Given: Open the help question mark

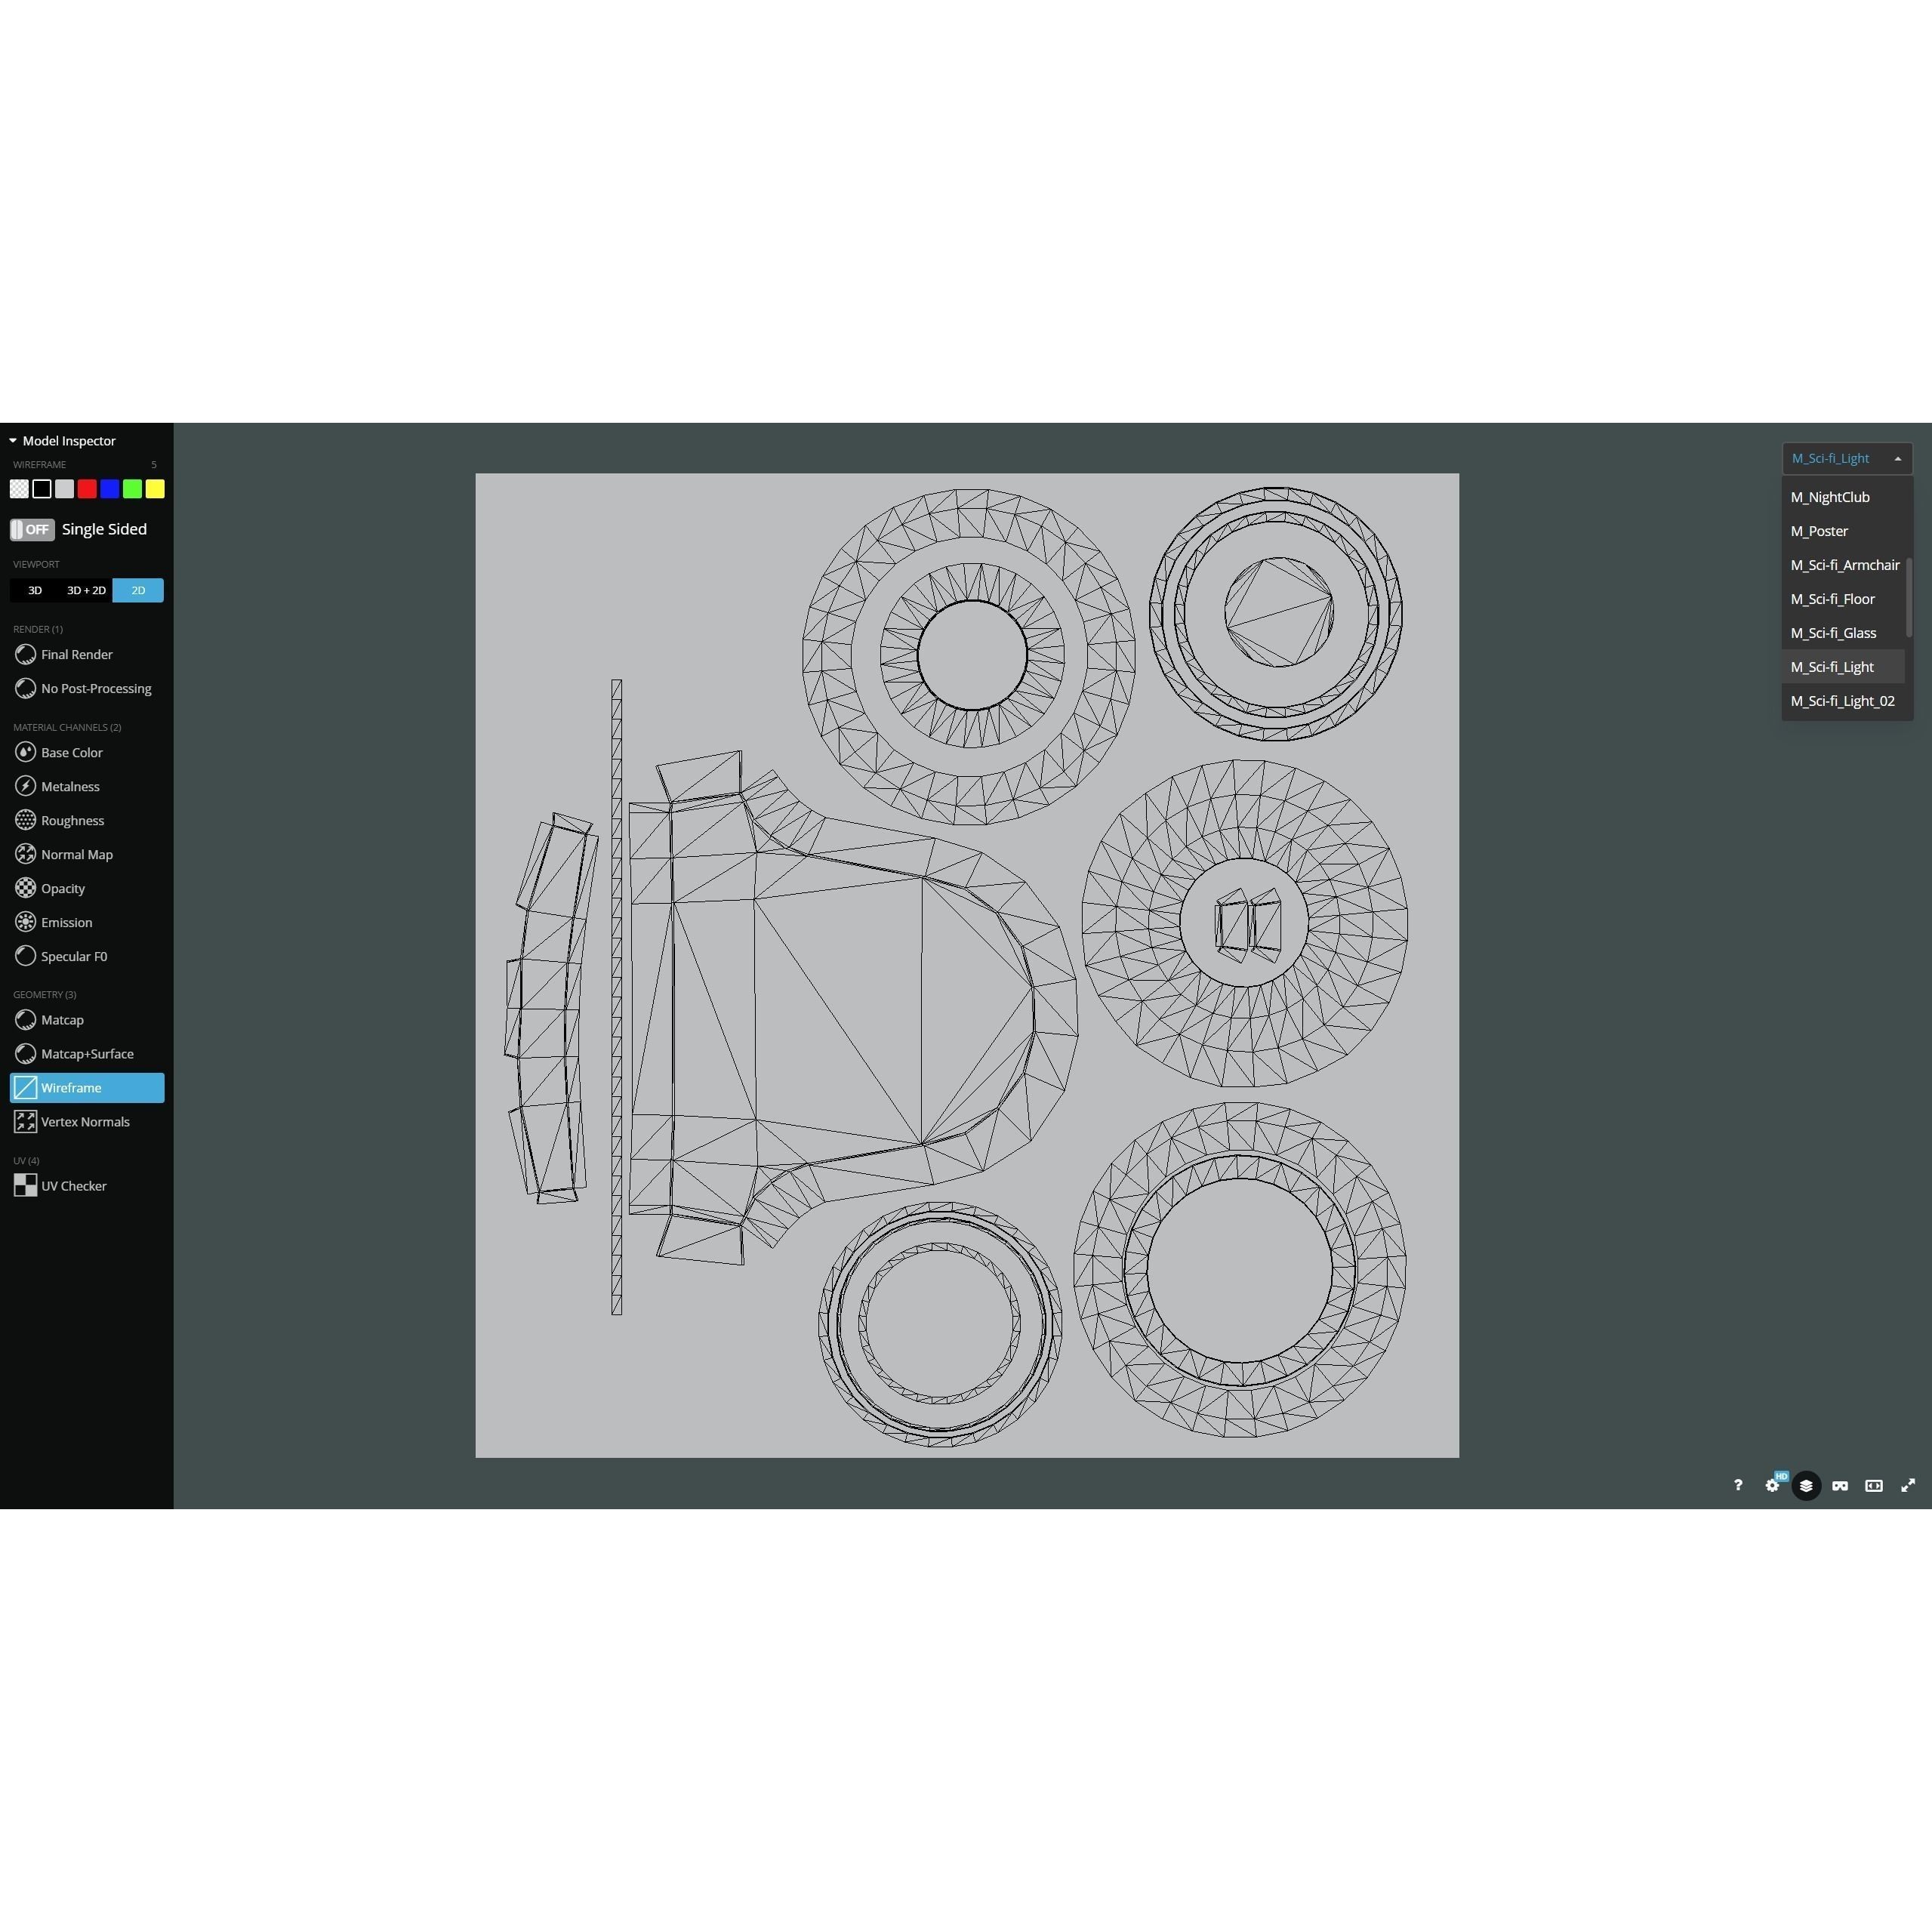Looking at the screenshot, I should tap(1738, 1486).
